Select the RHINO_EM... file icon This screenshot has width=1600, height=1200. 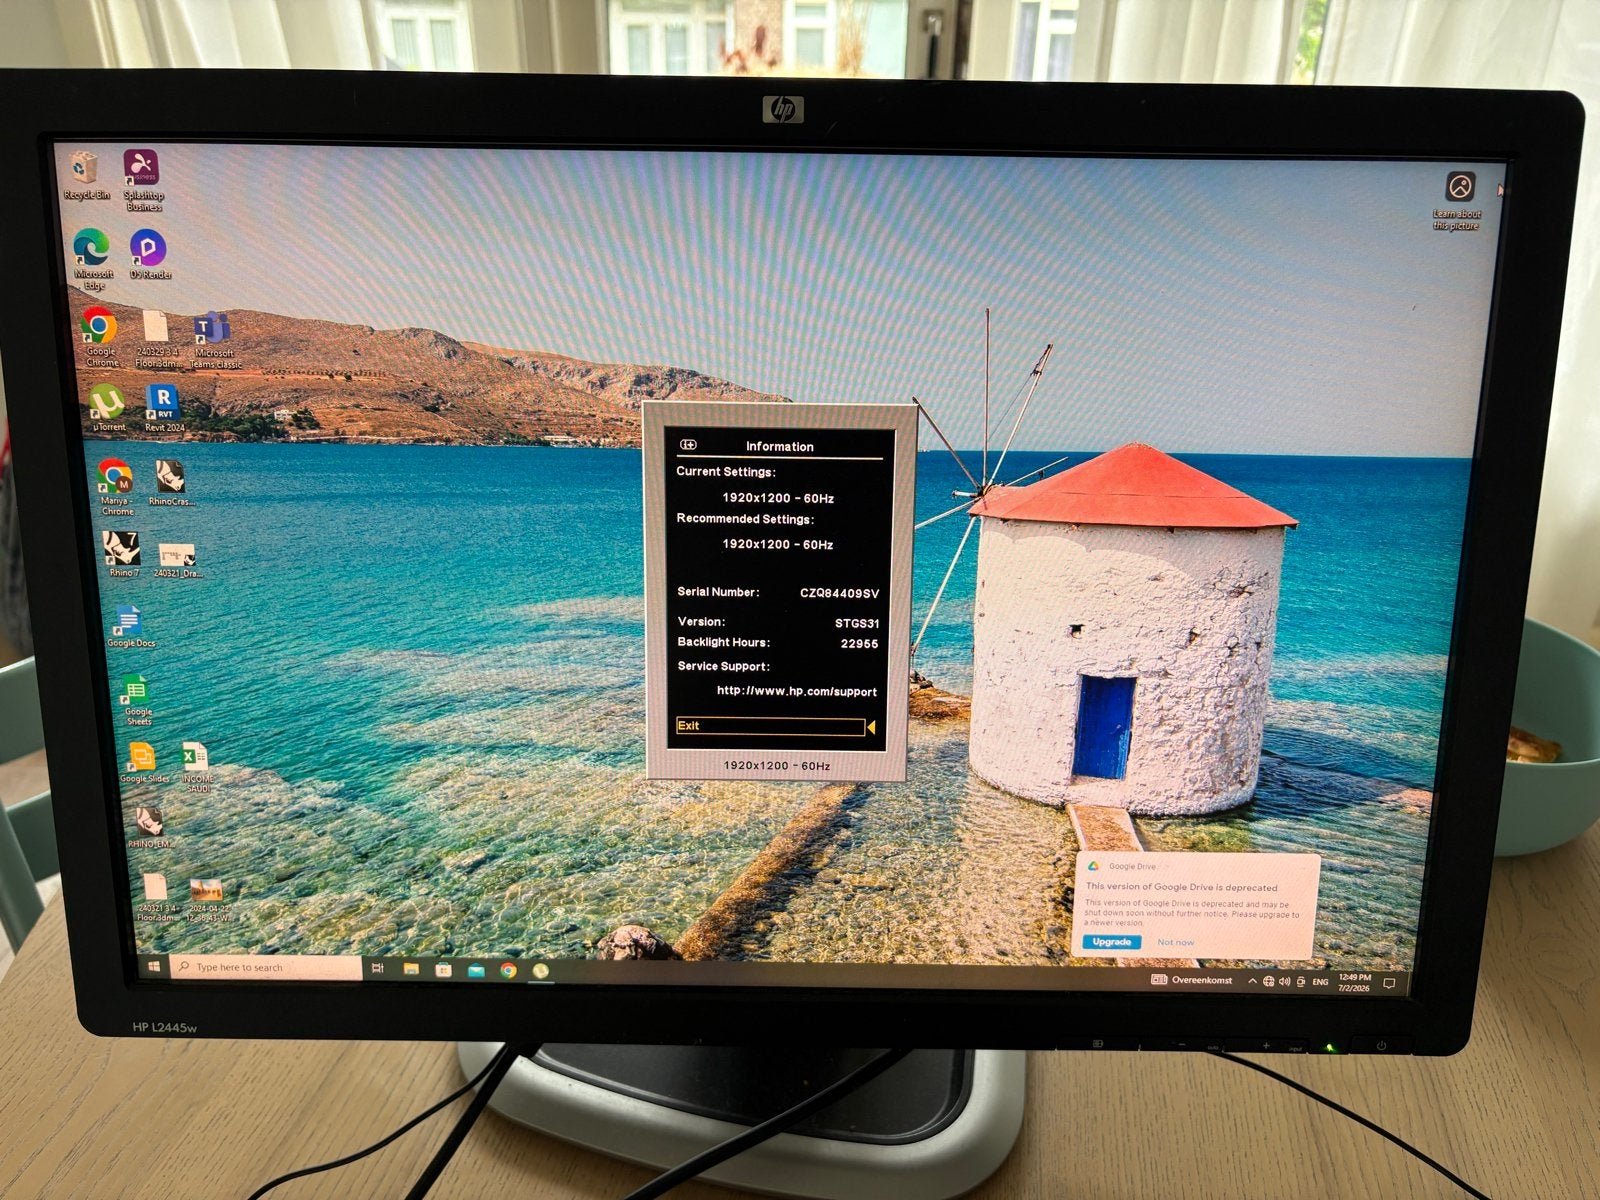click(150, 829)
